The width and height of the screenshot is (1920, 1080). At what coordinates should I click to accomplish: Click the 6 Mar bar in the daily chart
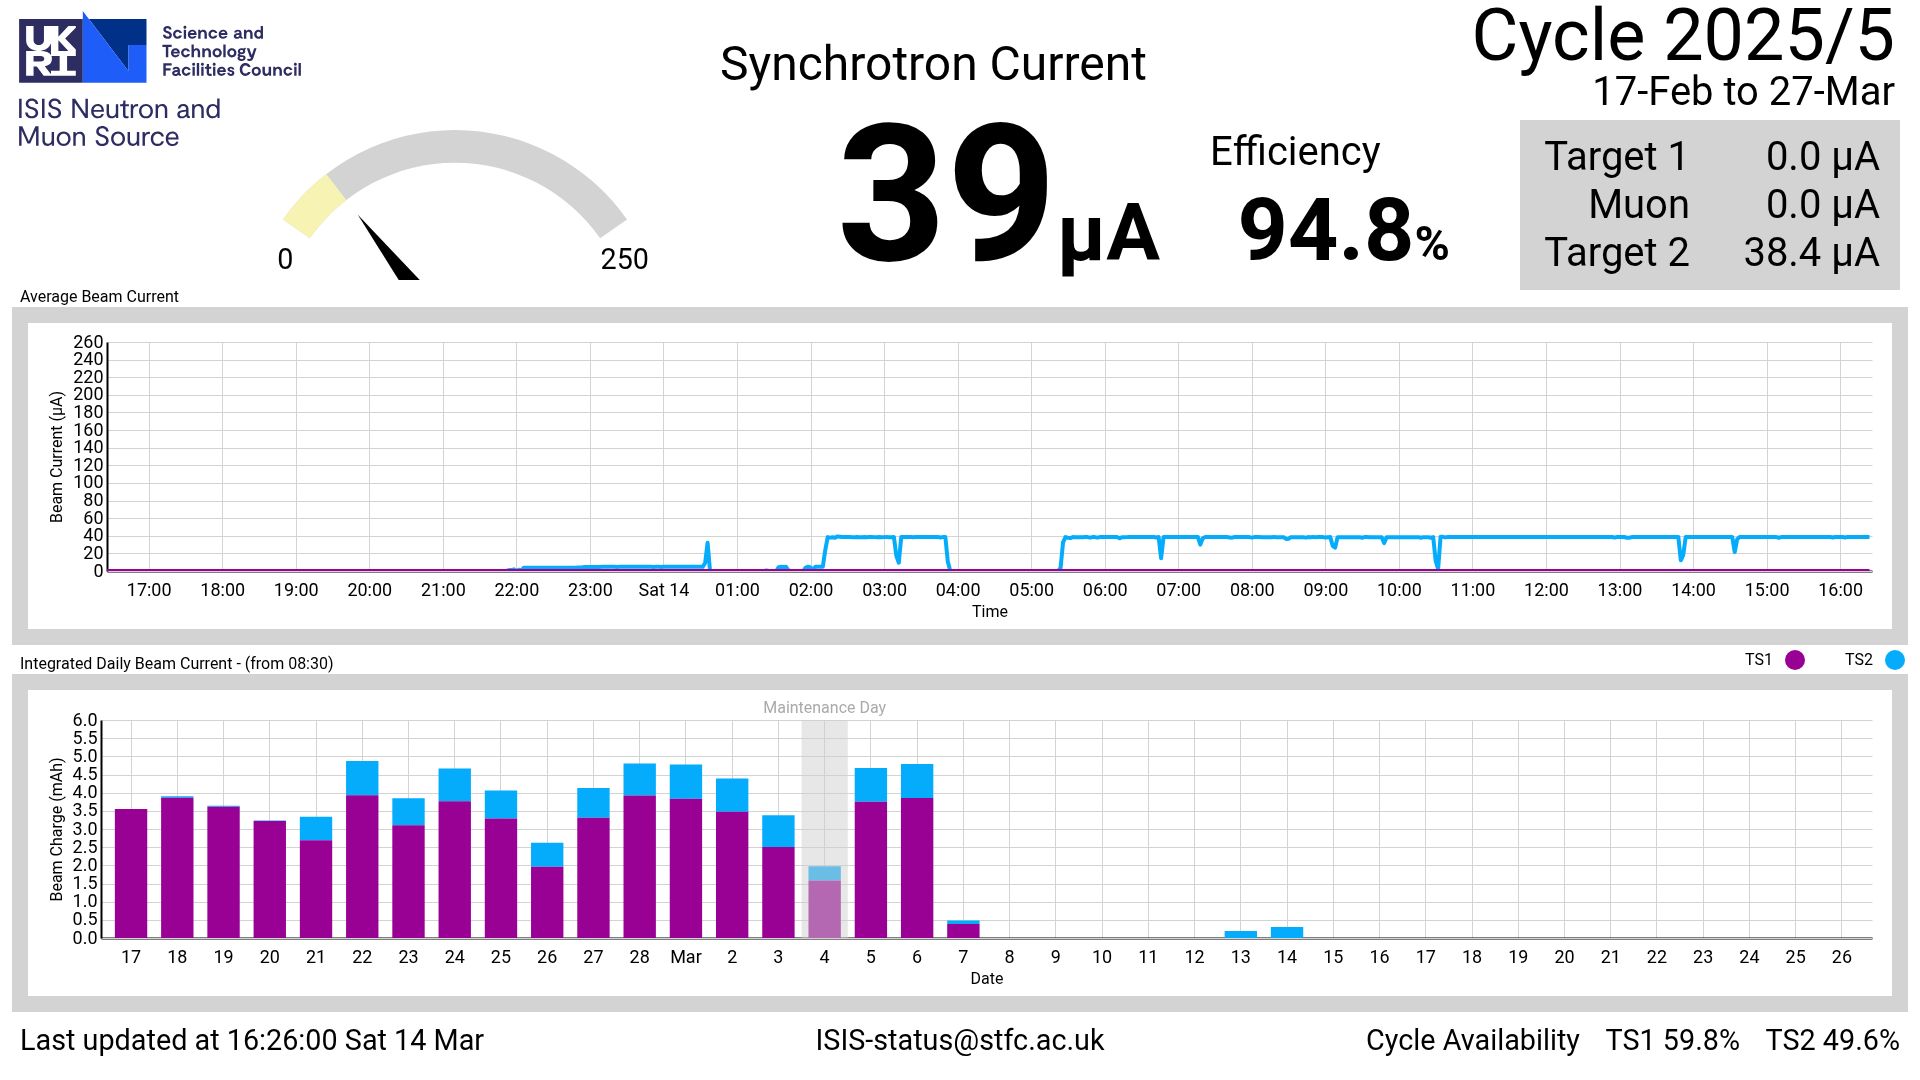[x=917, y=850]
